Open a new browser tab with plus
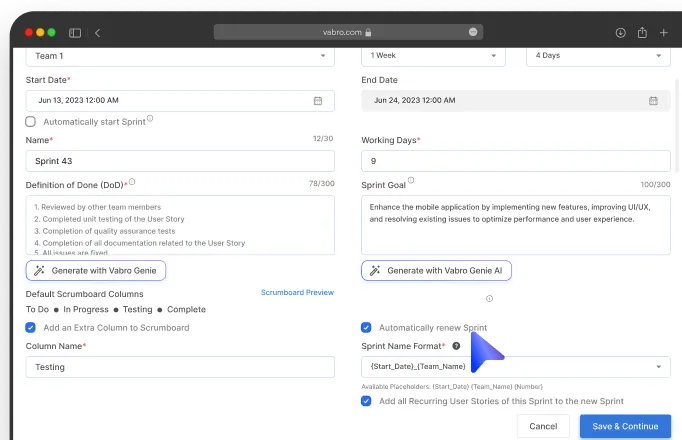The image size is (682, 440). point(663,32)
